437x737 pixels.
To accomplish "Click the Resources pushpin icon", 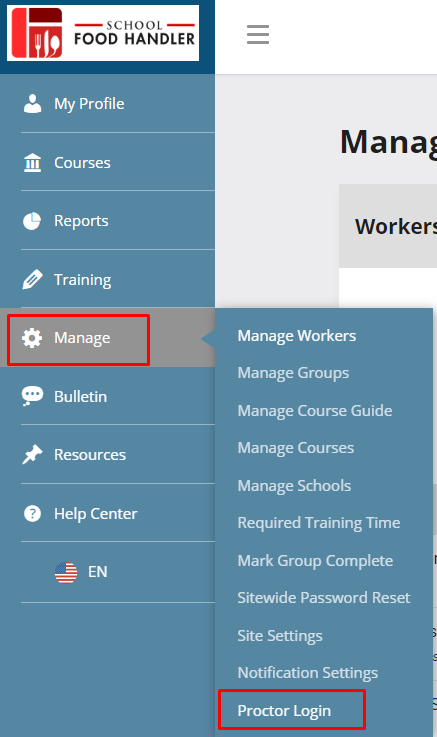I will 32,455.
